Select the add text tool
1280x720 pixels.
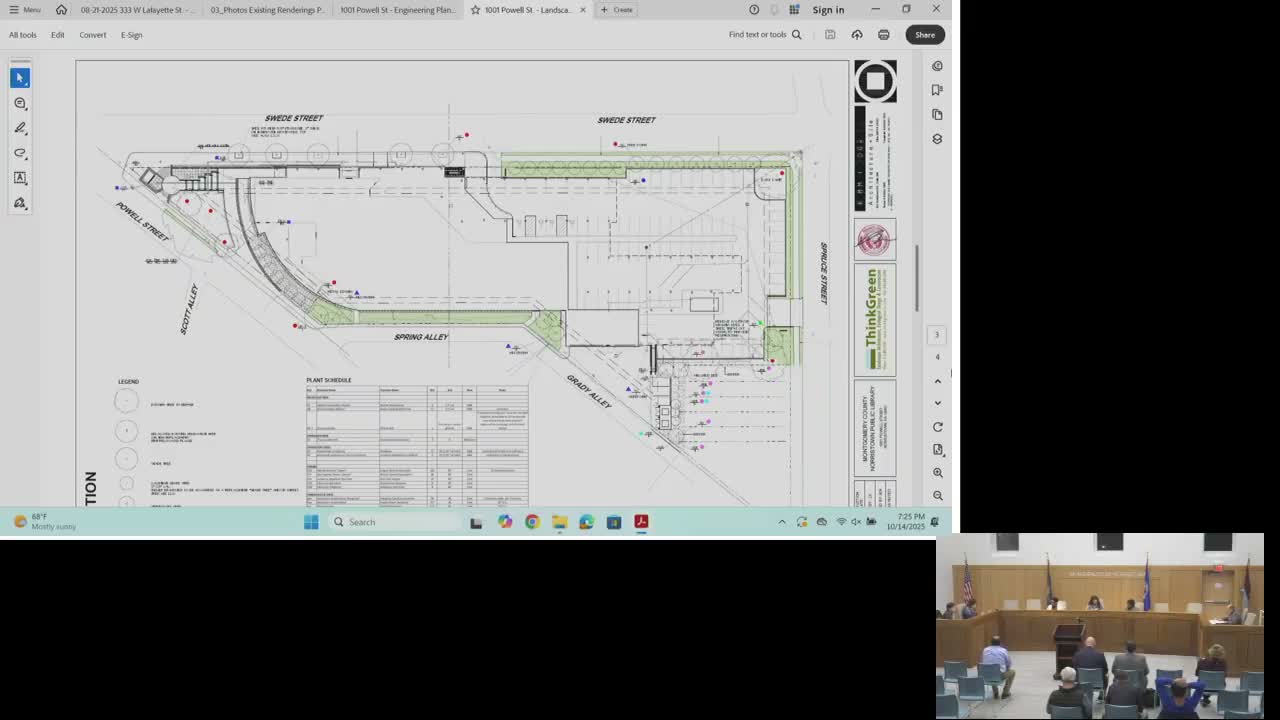pos(19,178)
